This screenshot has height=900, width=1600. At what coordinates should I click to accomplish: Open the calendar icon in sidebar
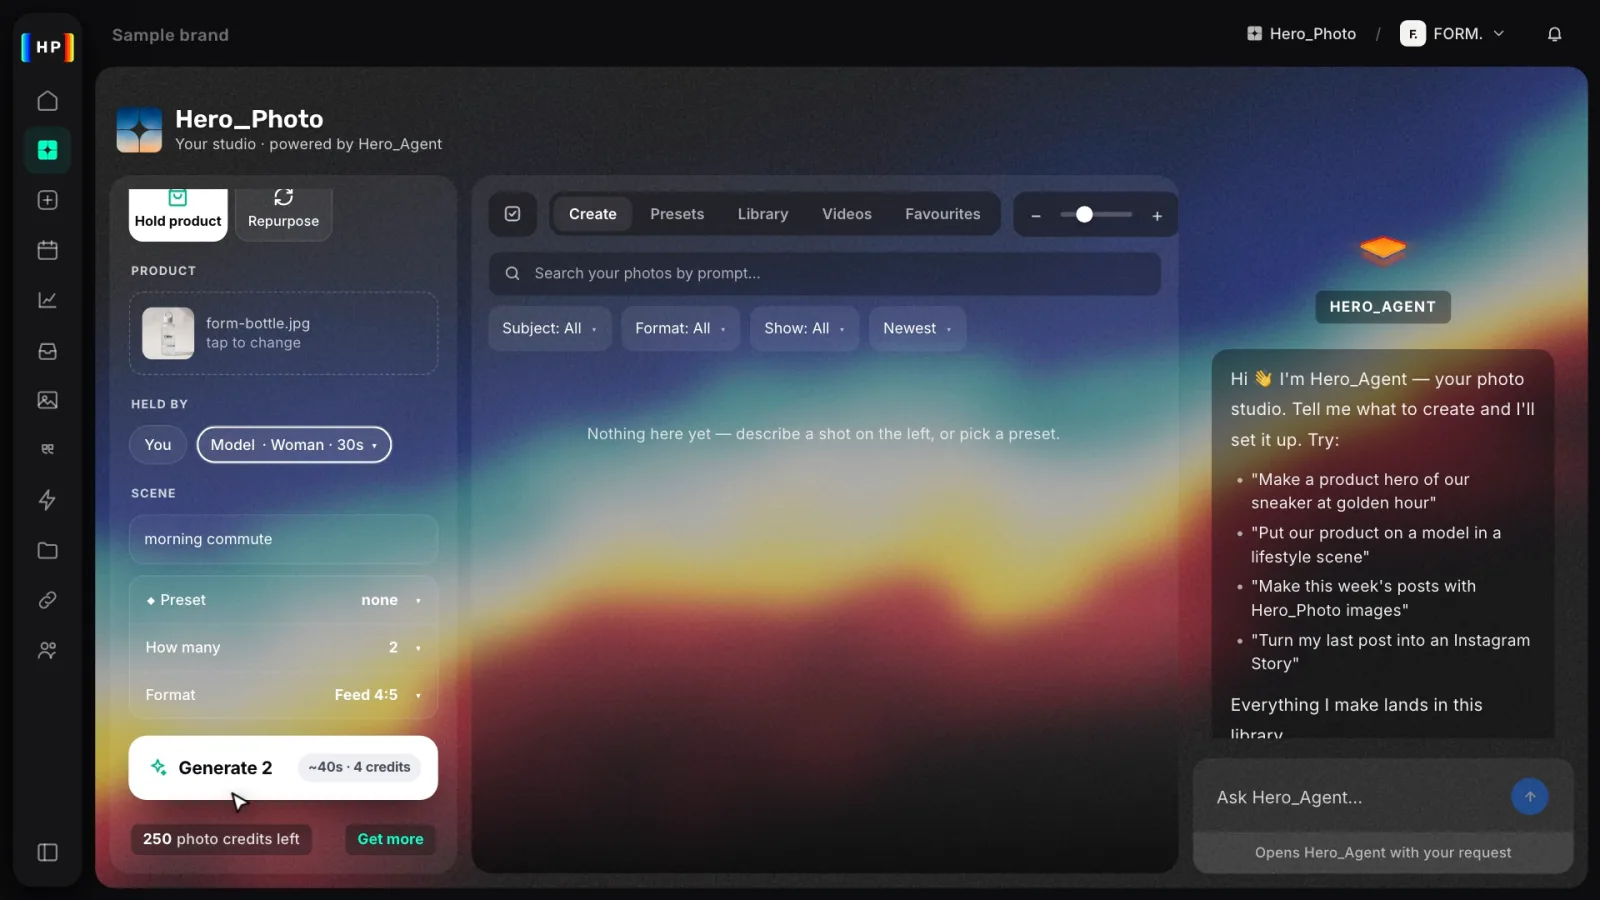[47, 250]
